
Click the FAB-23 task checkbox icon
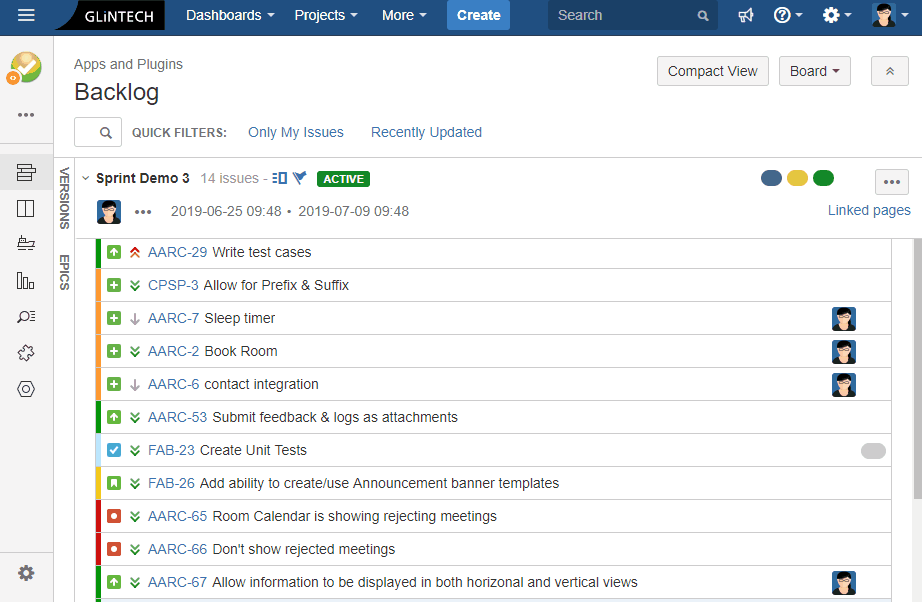(114, 450)
